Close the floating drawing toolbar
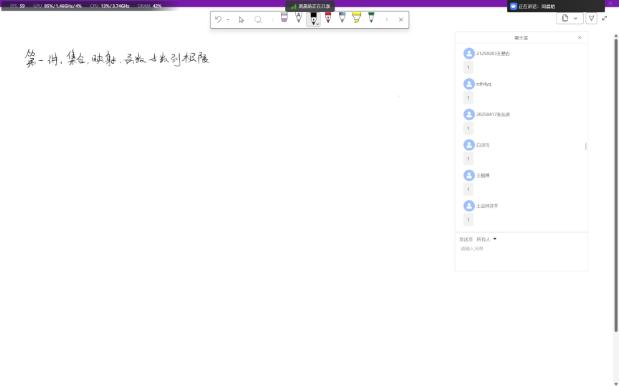Screen dimensions: 619x386 (x=401, y=20)
